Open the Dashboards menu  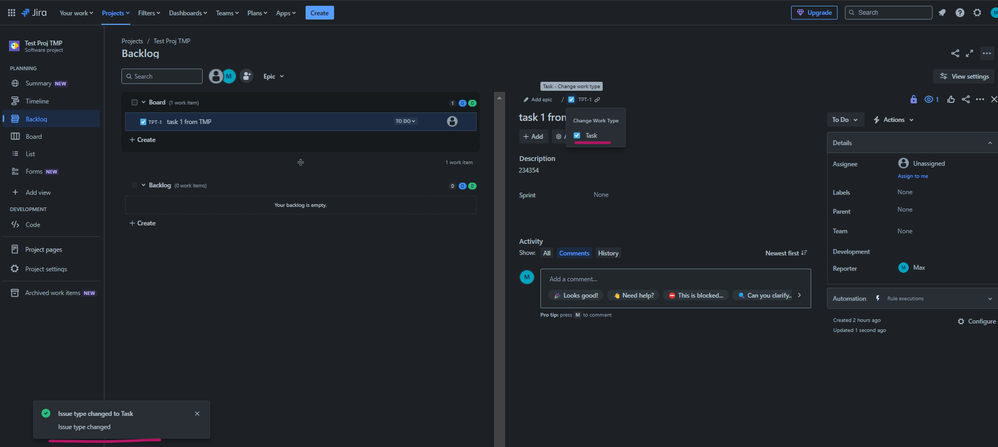pos(188,13)
